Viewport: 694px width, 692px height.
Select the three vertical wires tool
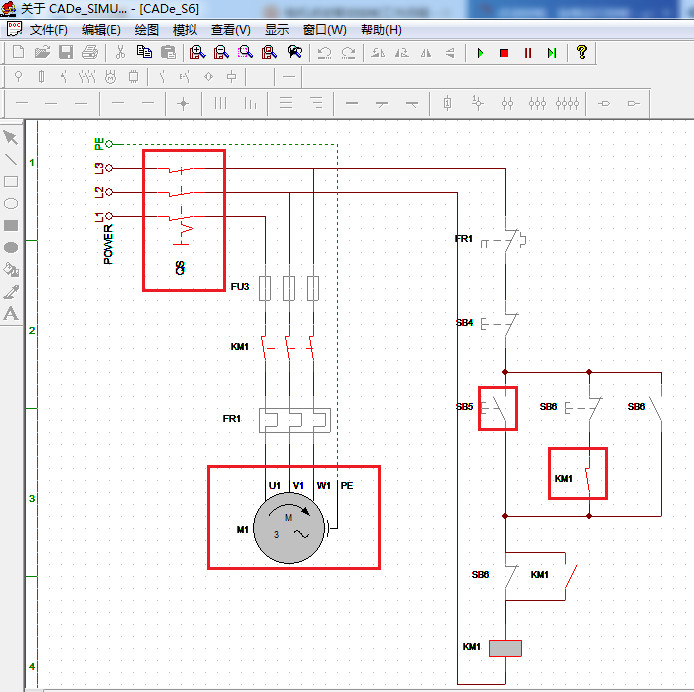(x=220, y=104)
